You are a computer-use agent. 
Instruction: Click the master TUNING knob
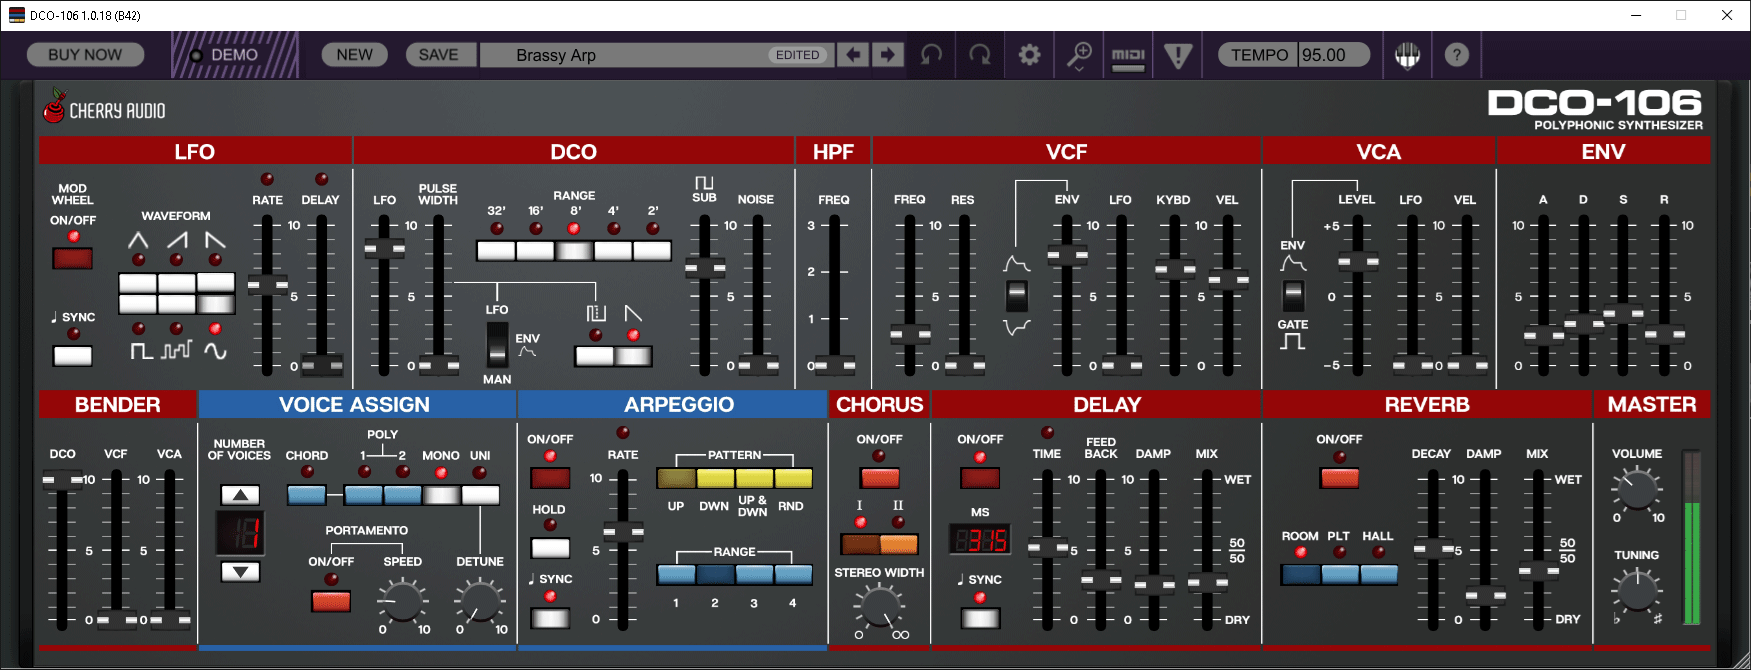pos(1636,591)
